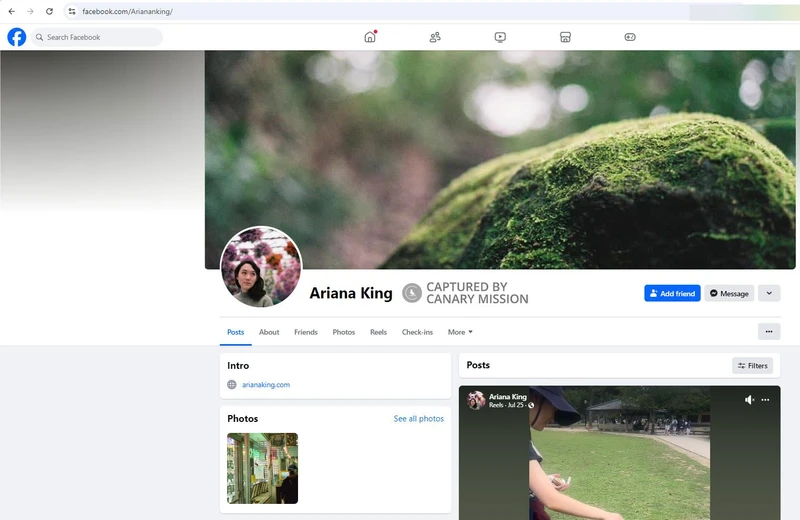Switch to the Check-ins tab
The image size is (800, 520).
417,332
